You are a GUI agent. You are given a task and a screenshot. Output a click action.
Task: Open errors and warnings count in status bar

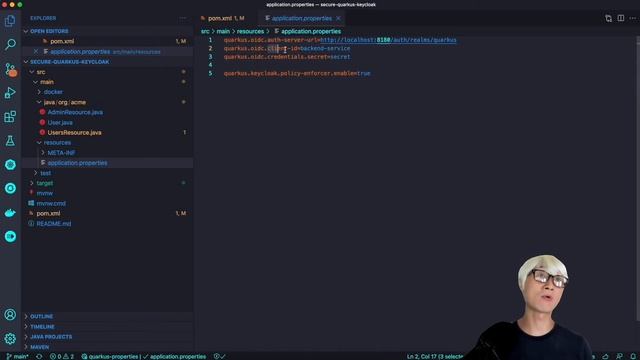pyautogui.click(x=62, y=356)
